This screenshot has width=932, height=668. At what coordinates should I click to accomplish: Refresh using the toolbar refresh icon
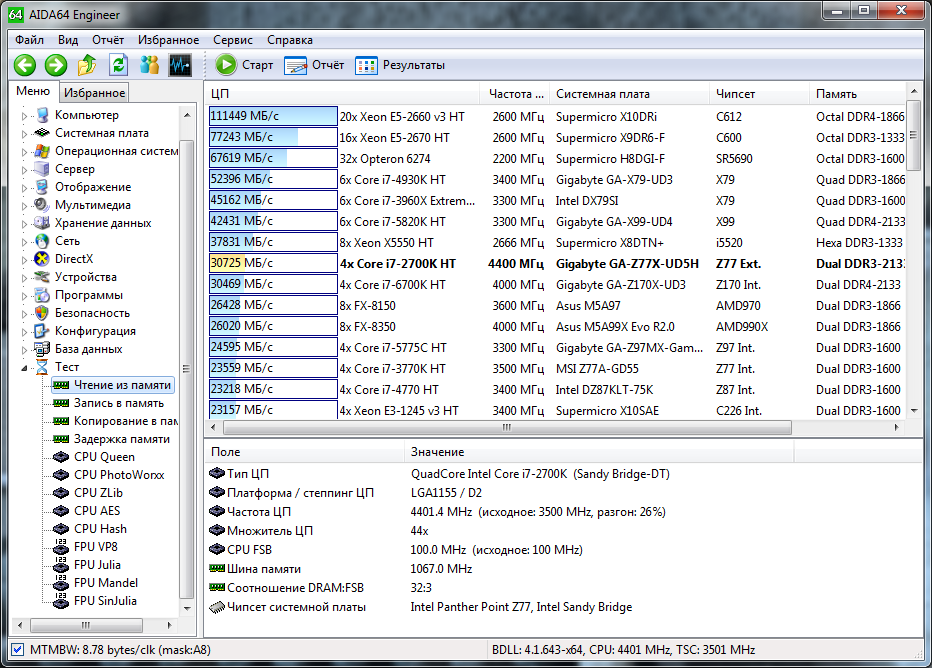(118, 65)
